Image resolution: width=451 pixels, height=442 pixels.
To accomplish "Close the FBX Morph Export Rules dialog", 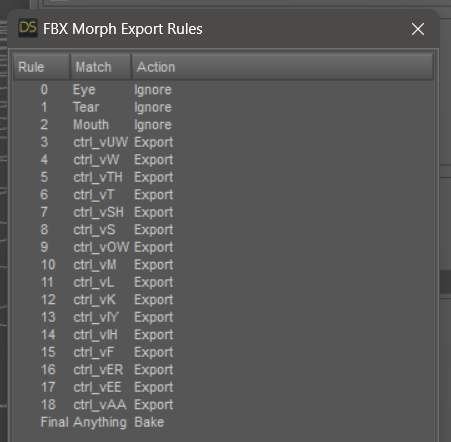I will (x=418, y=29).
